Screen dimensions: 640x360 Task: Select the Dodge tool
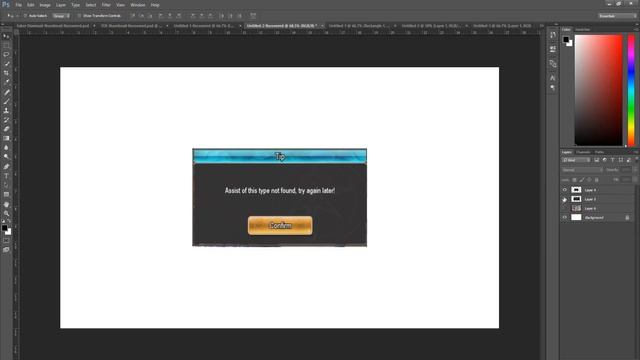click(x=6, y=157)
